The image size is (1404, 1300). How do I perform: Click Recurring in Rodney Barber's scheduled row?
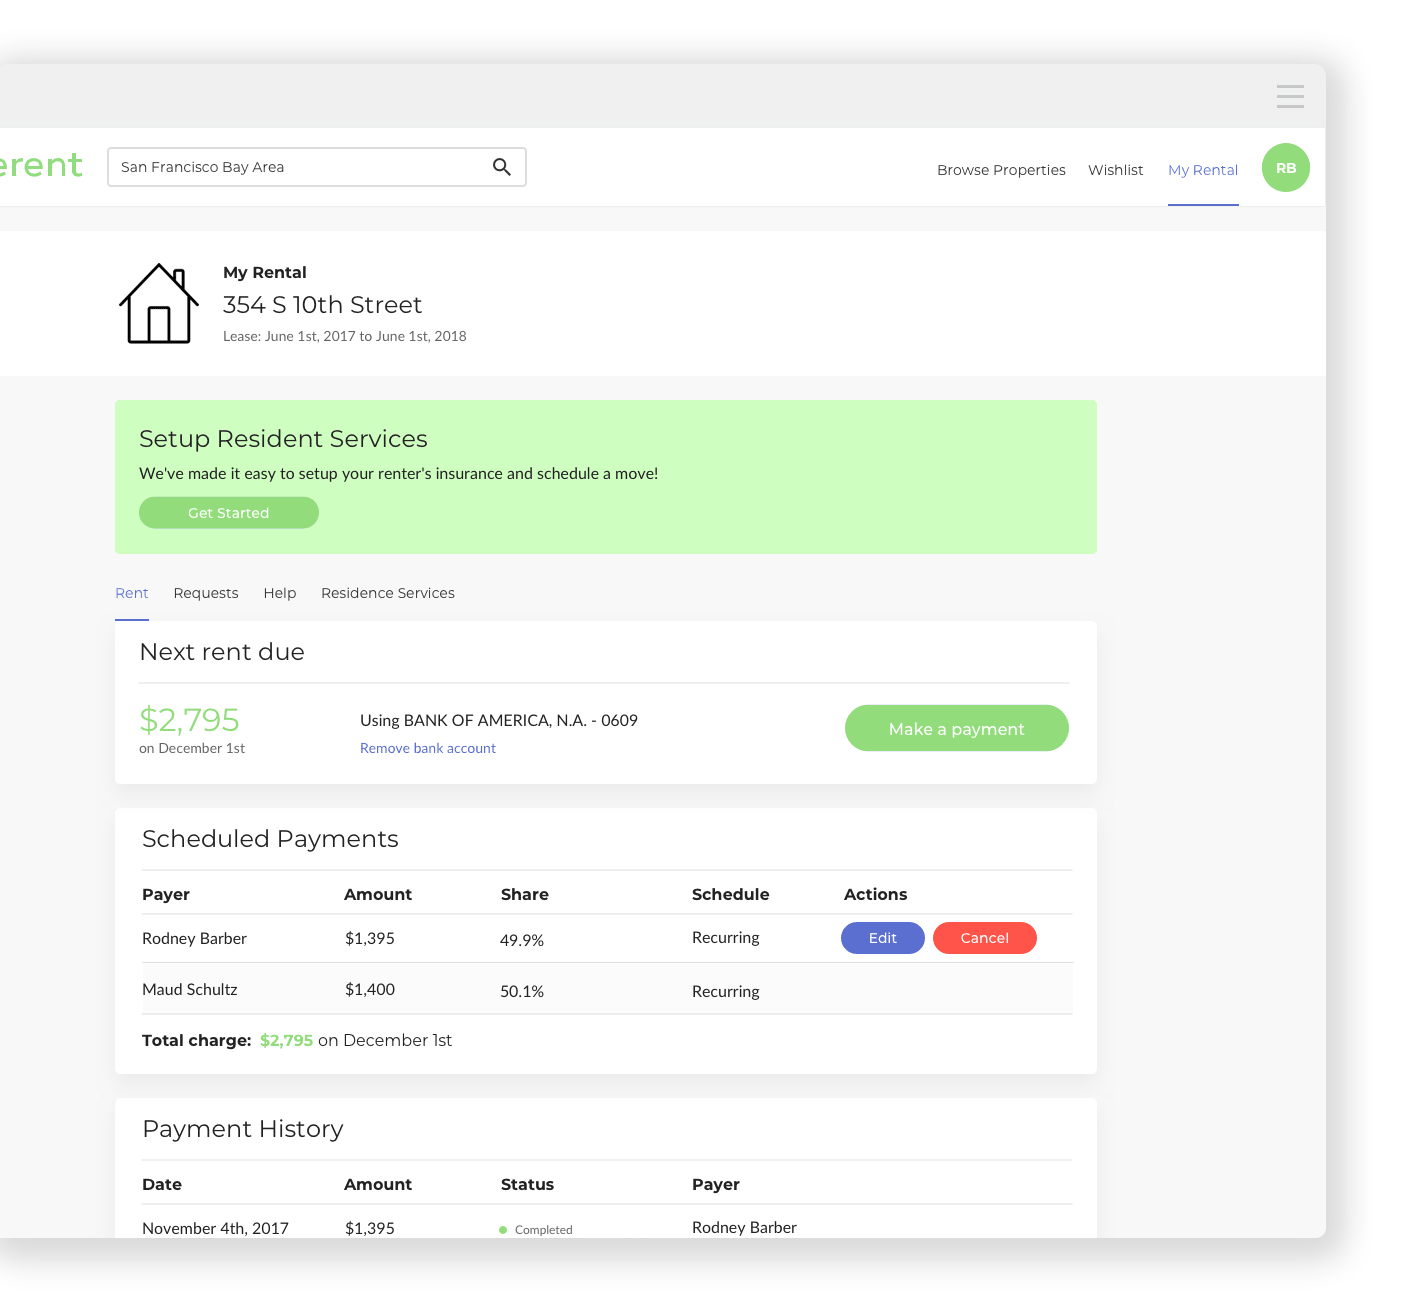[x=726, y=937]
